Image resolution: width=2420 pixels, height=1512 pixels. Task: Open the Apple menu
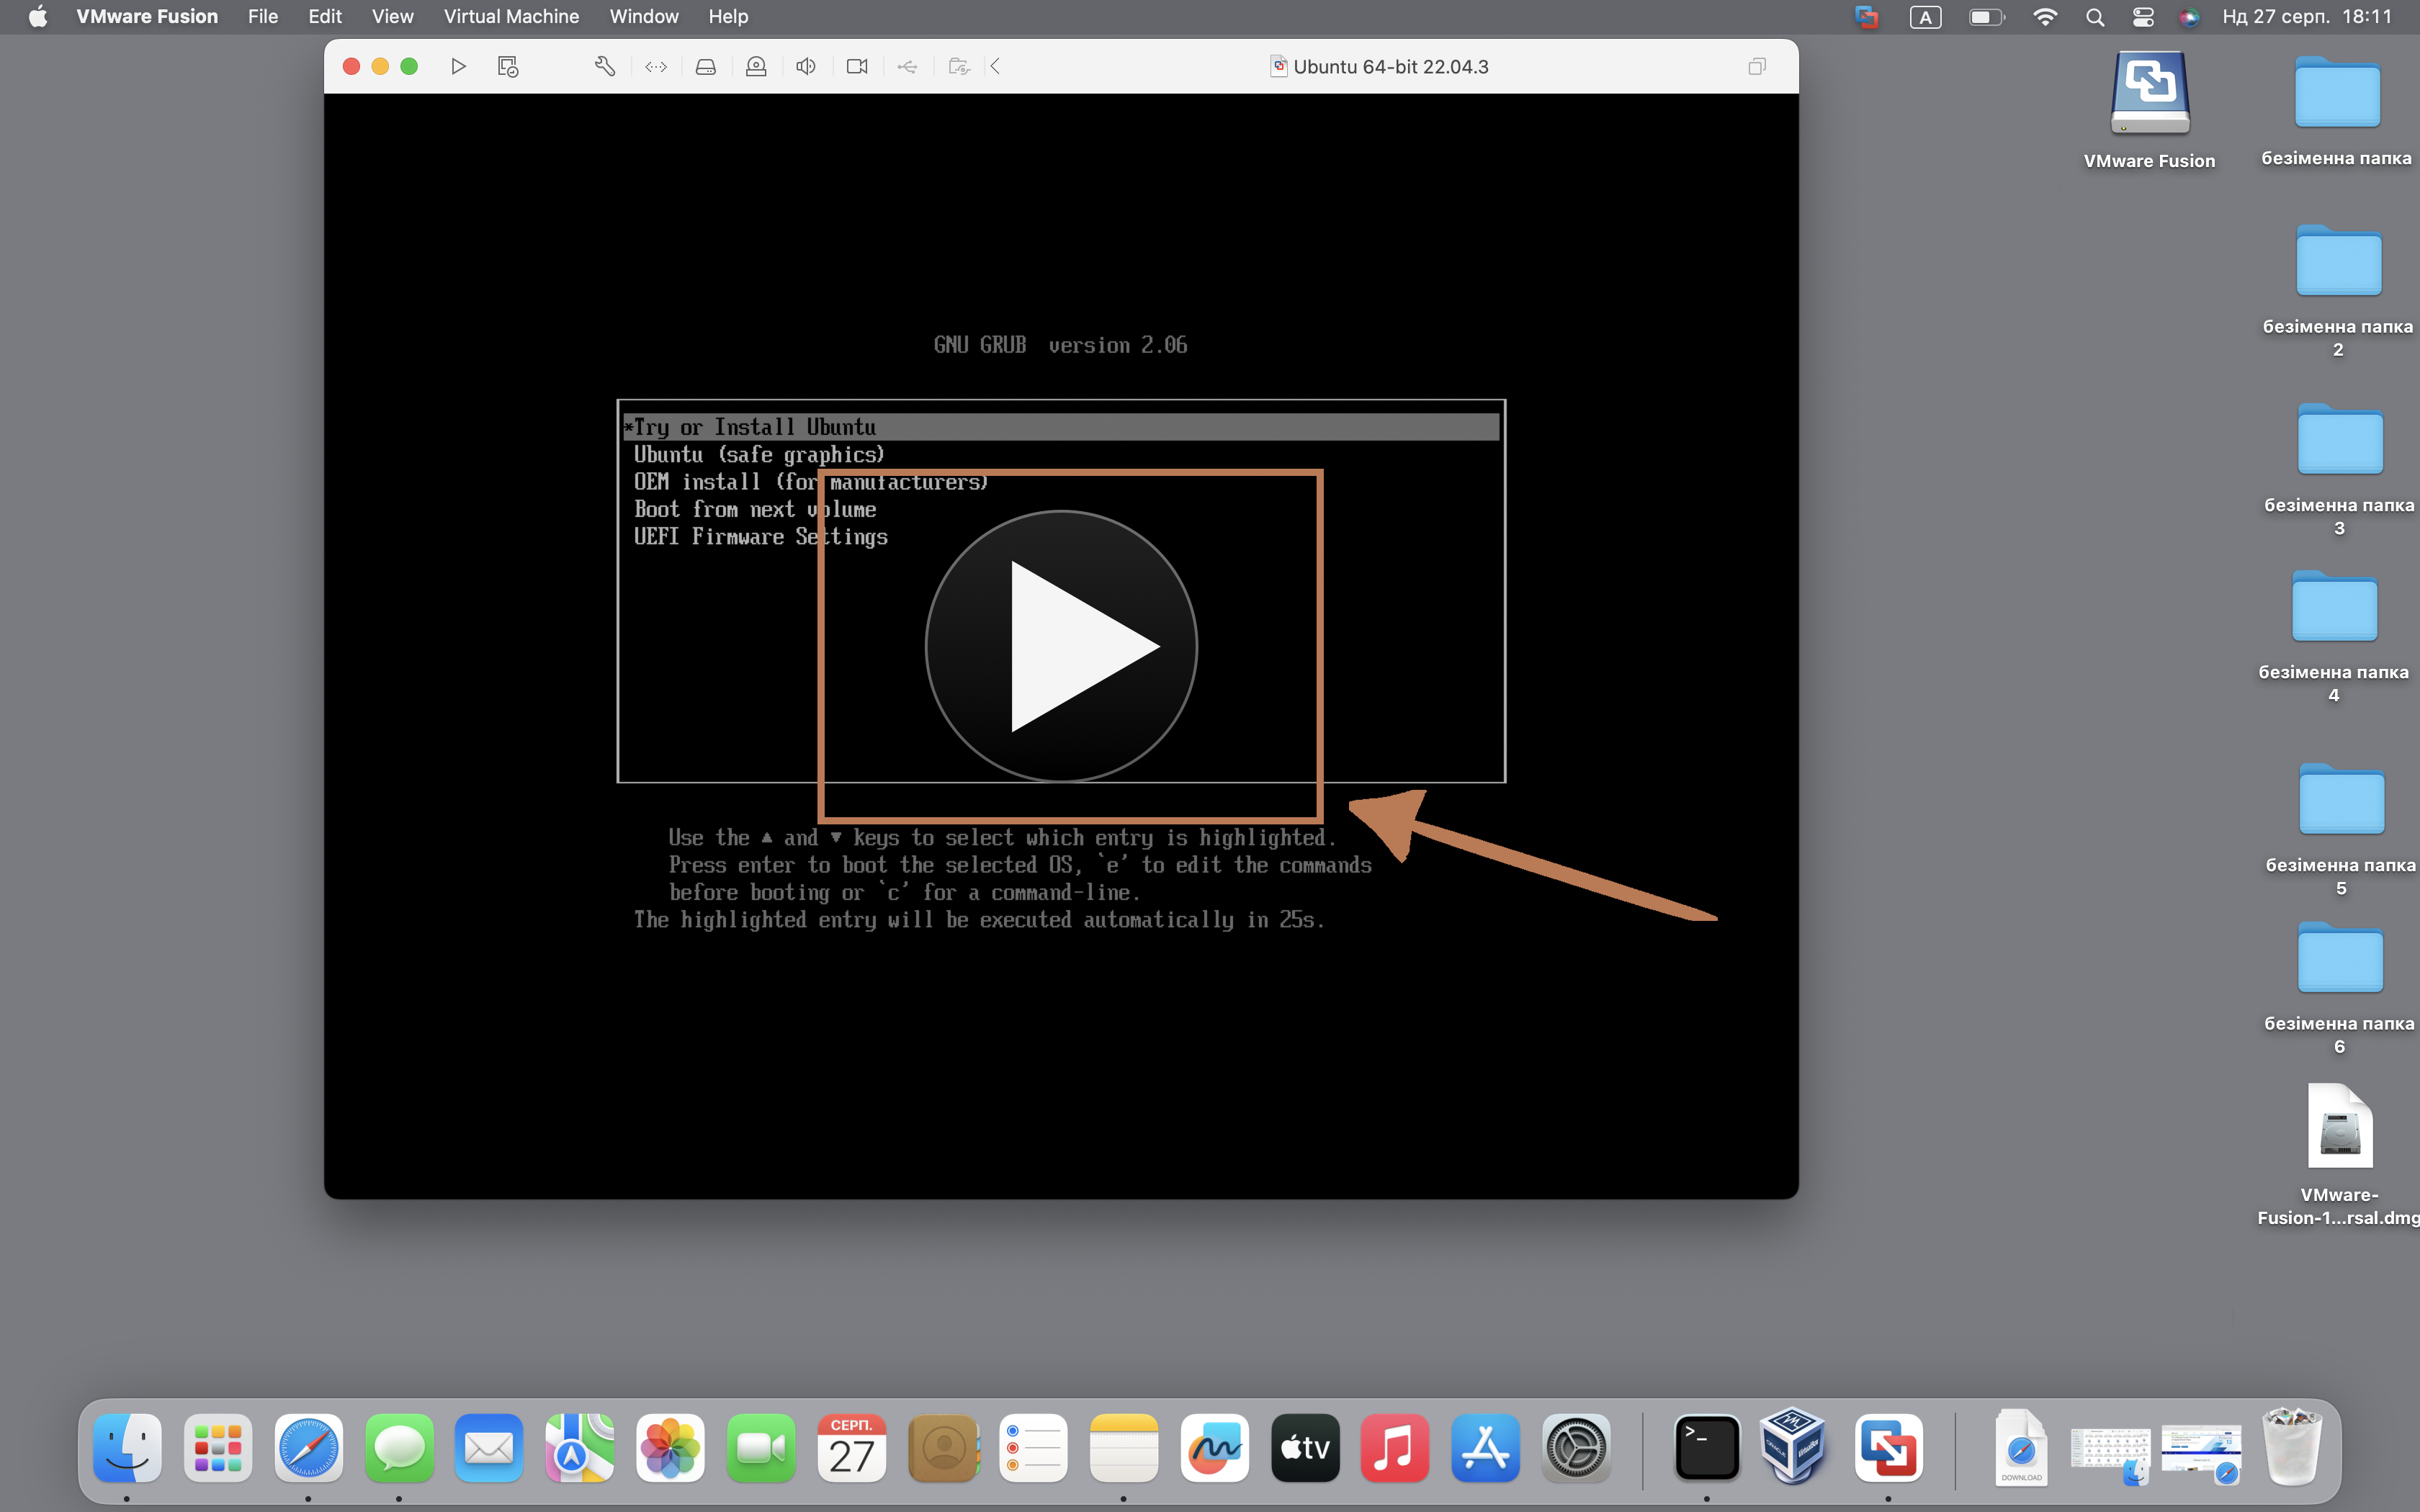tap(38, 16)
